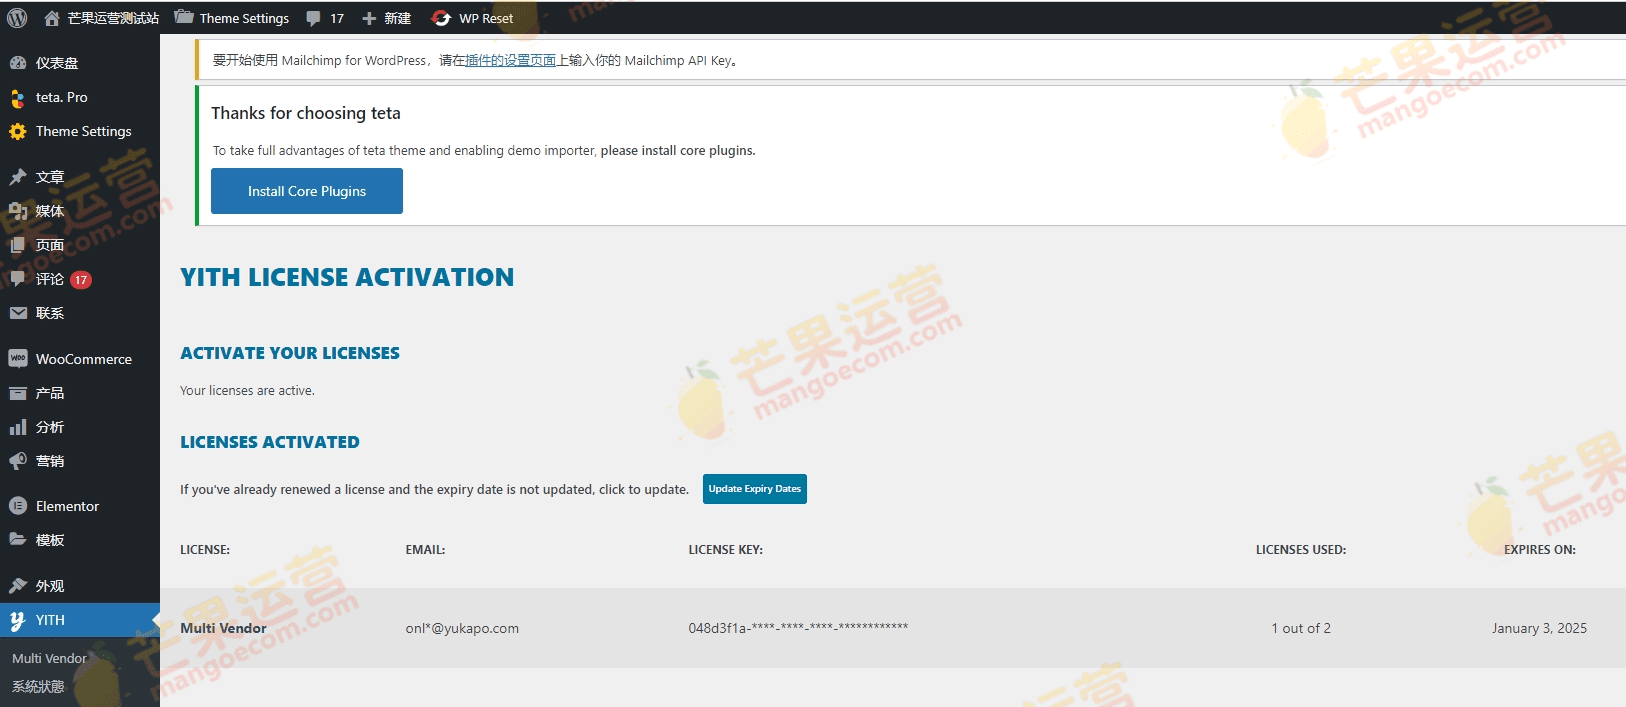Click the Theme Settings folder icon in admin bar
The width and height of the screenshot is (1626, 707).
[x=184, y=17]
